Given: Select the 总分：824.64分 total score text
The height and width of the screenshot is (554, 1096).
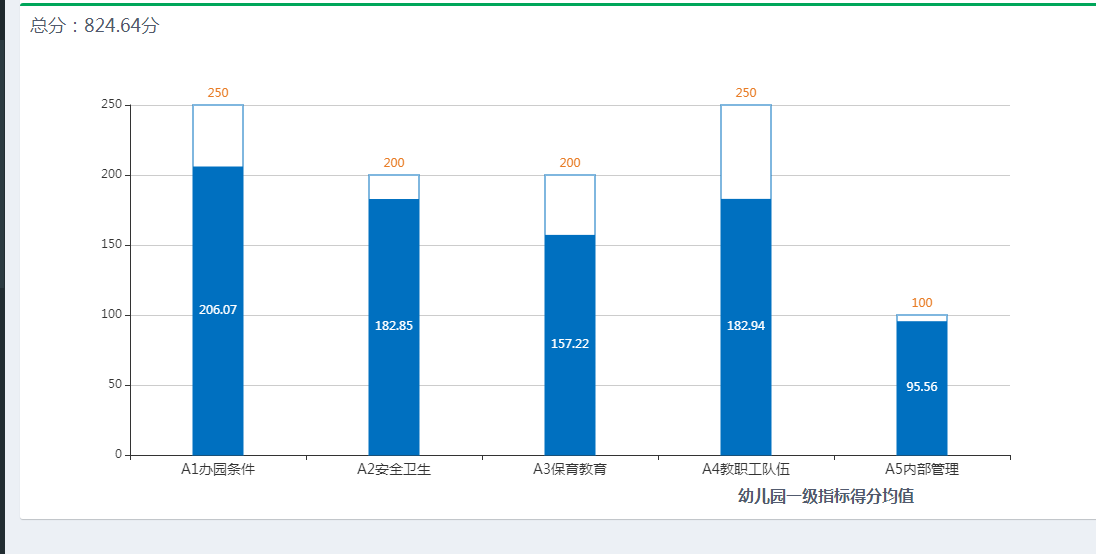Looking at the screenshot, I should click(95, 26).
